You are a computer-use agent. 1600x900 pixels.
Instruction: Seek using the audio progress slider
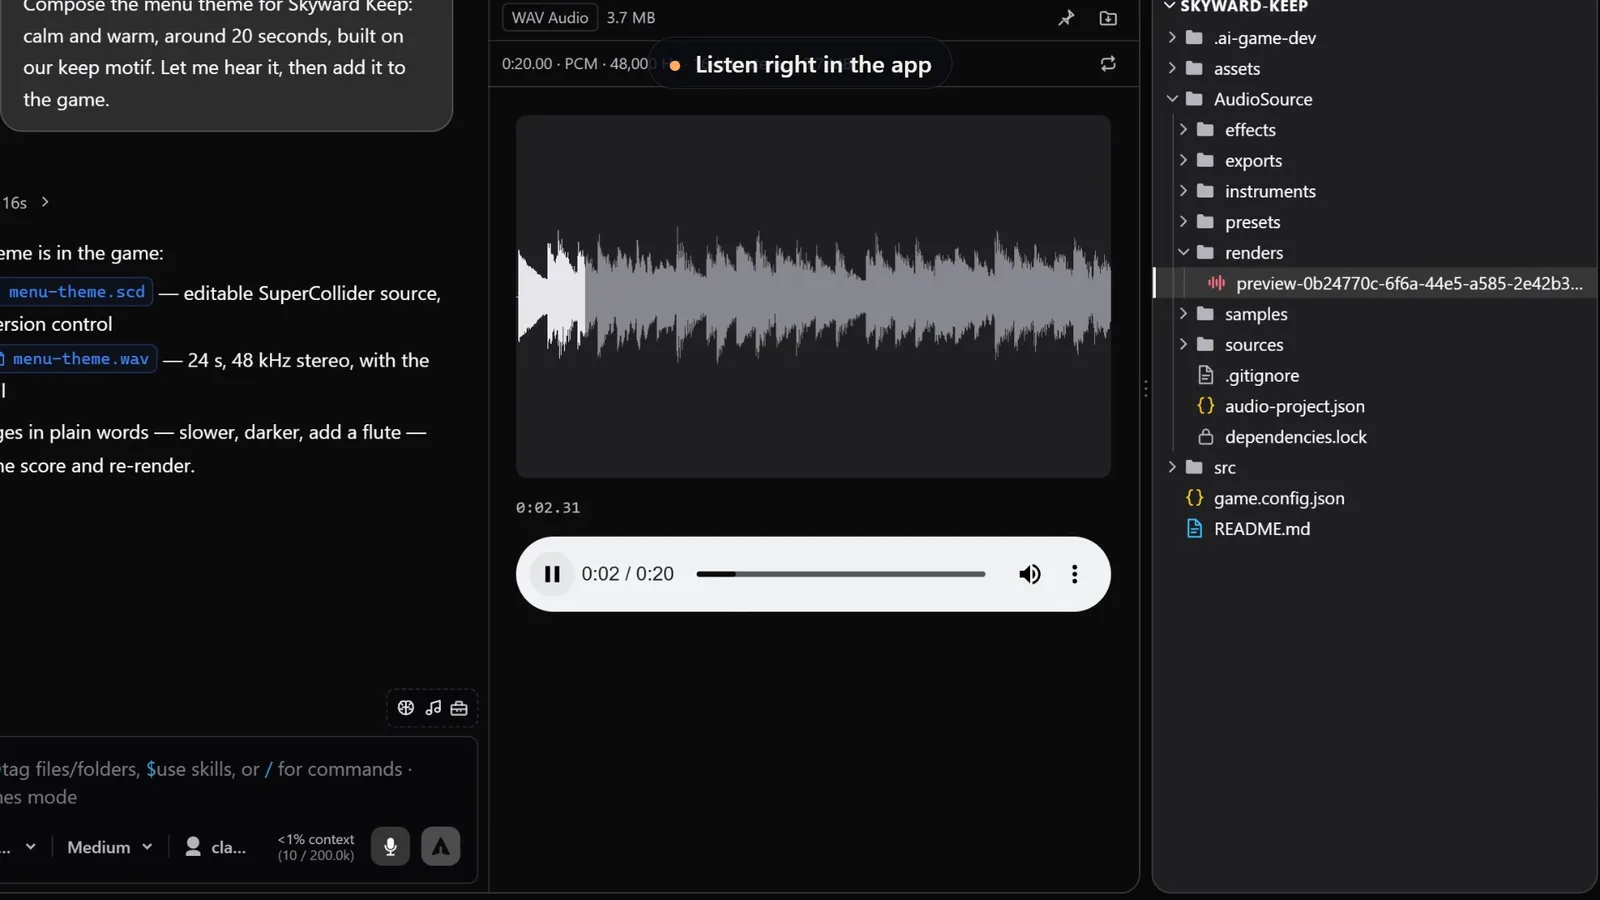pyautogui.click(x=841, y=574)
